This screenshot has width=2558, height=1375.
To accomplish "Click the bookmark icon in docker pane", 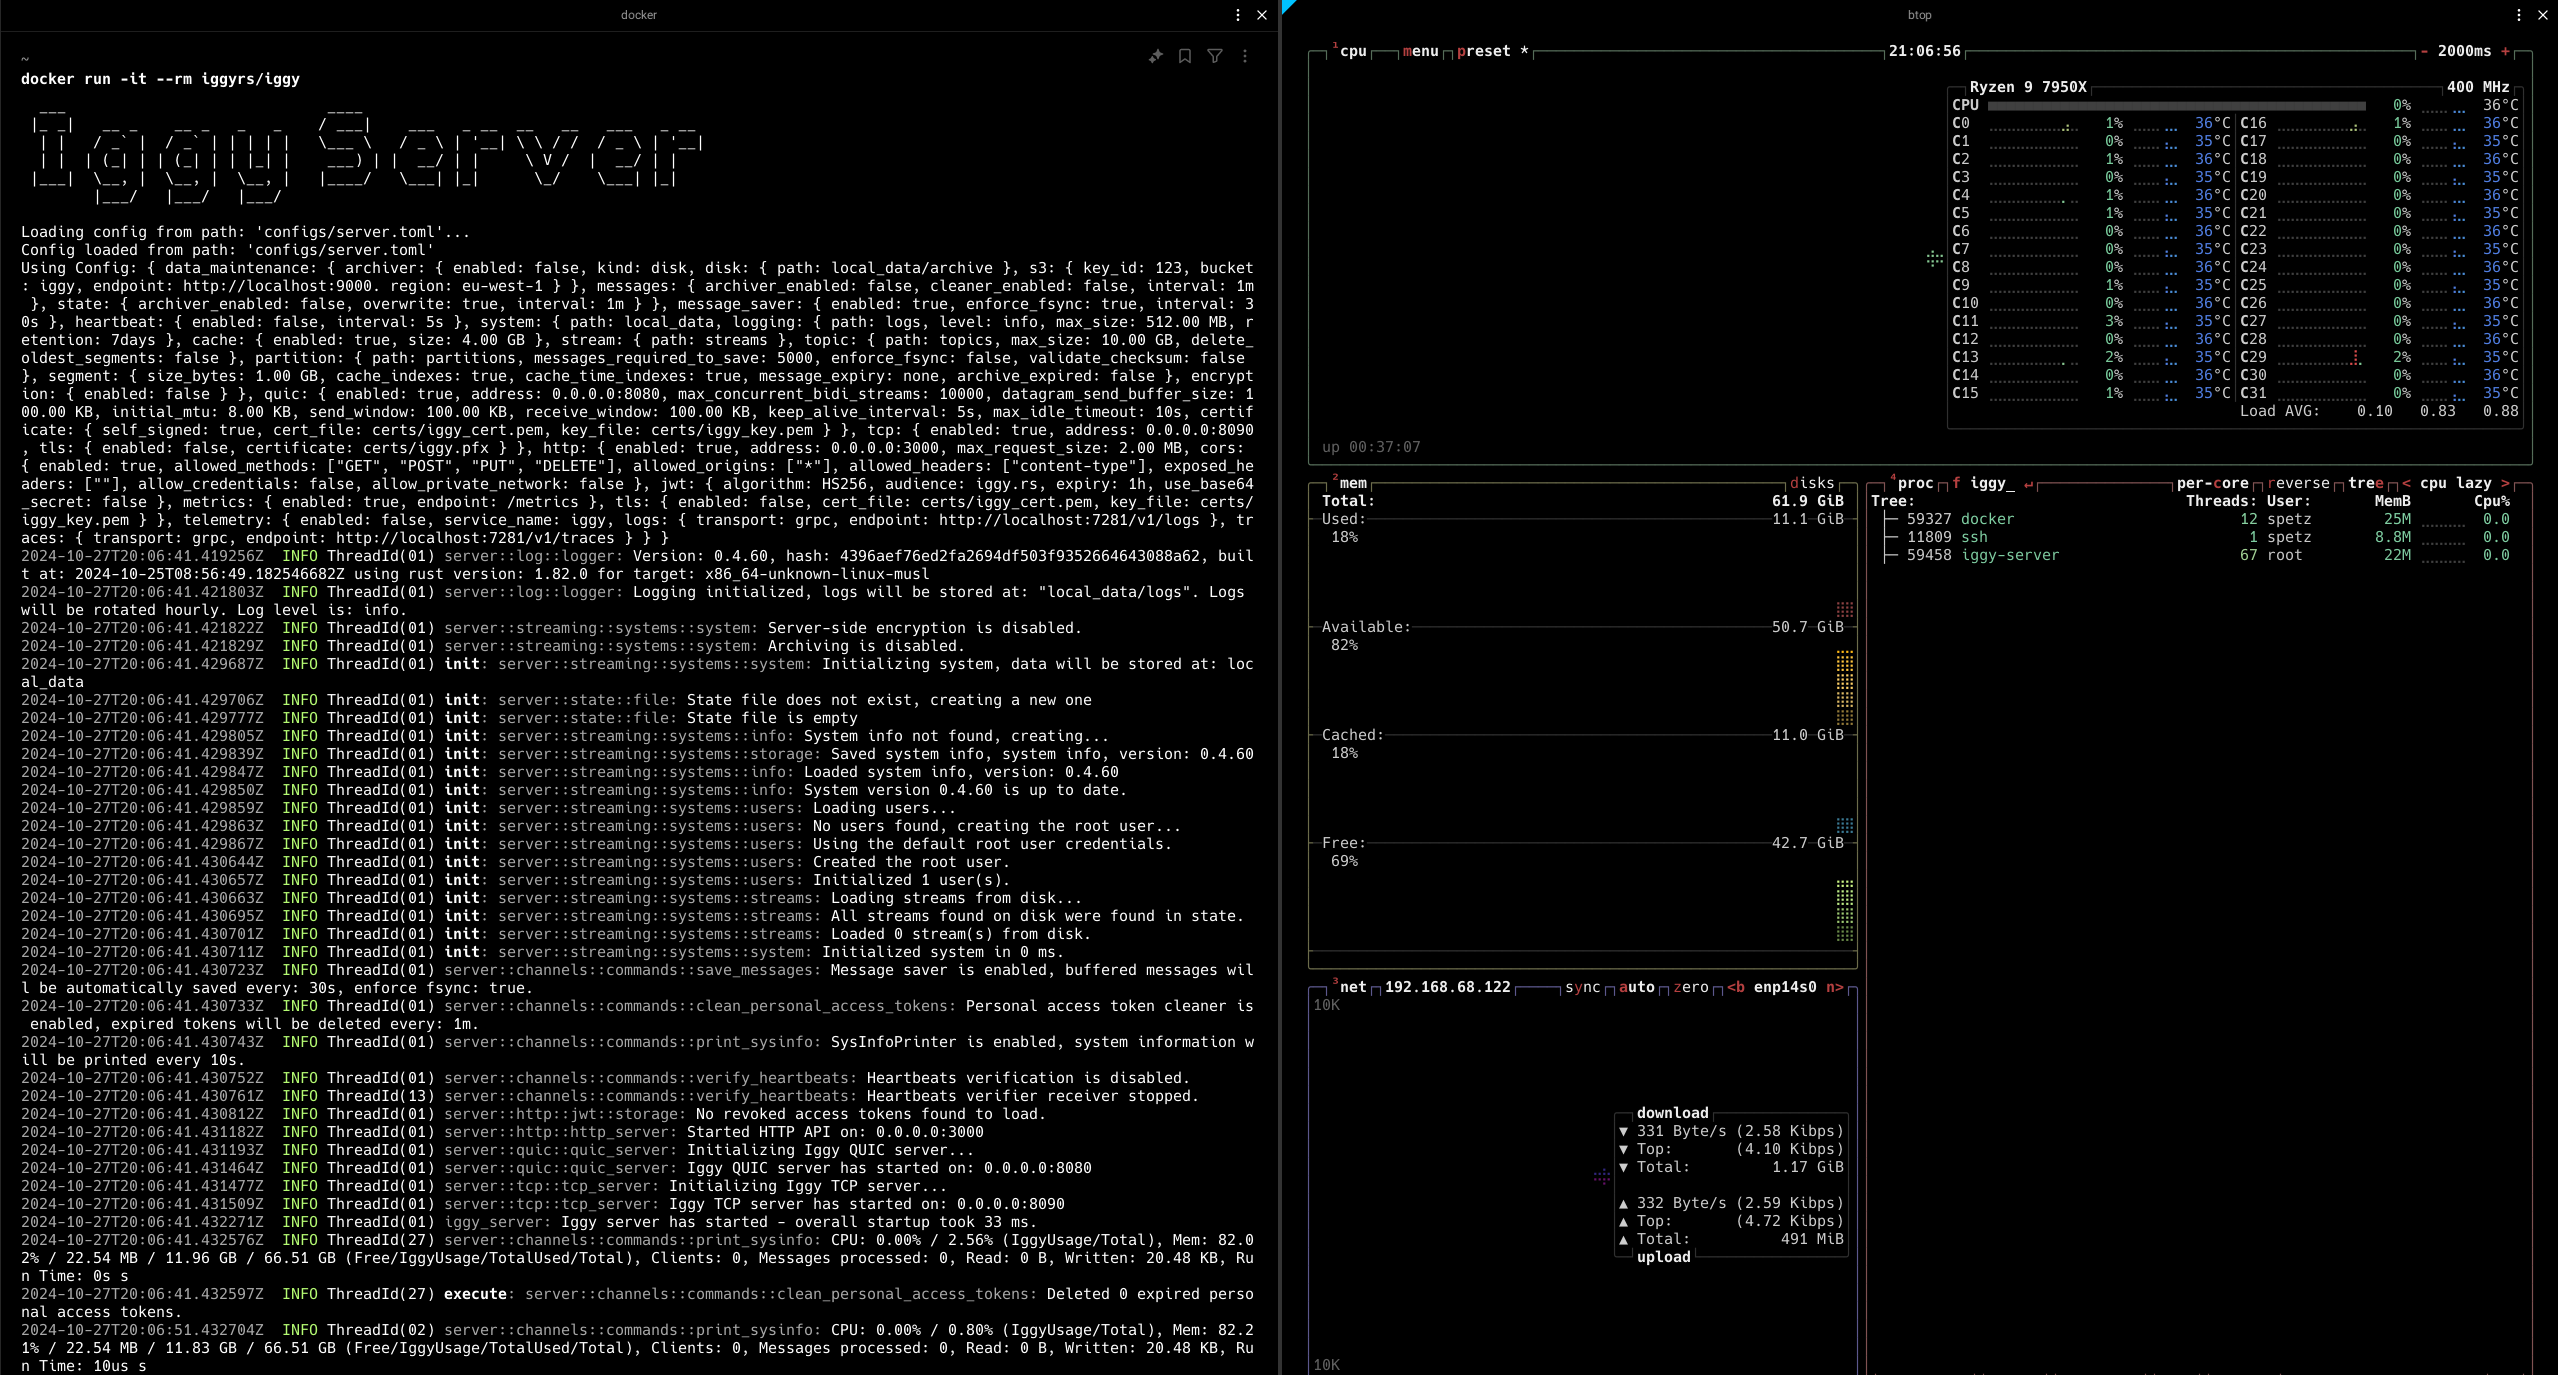I will pyautogui.click(x=1185, y=56).
